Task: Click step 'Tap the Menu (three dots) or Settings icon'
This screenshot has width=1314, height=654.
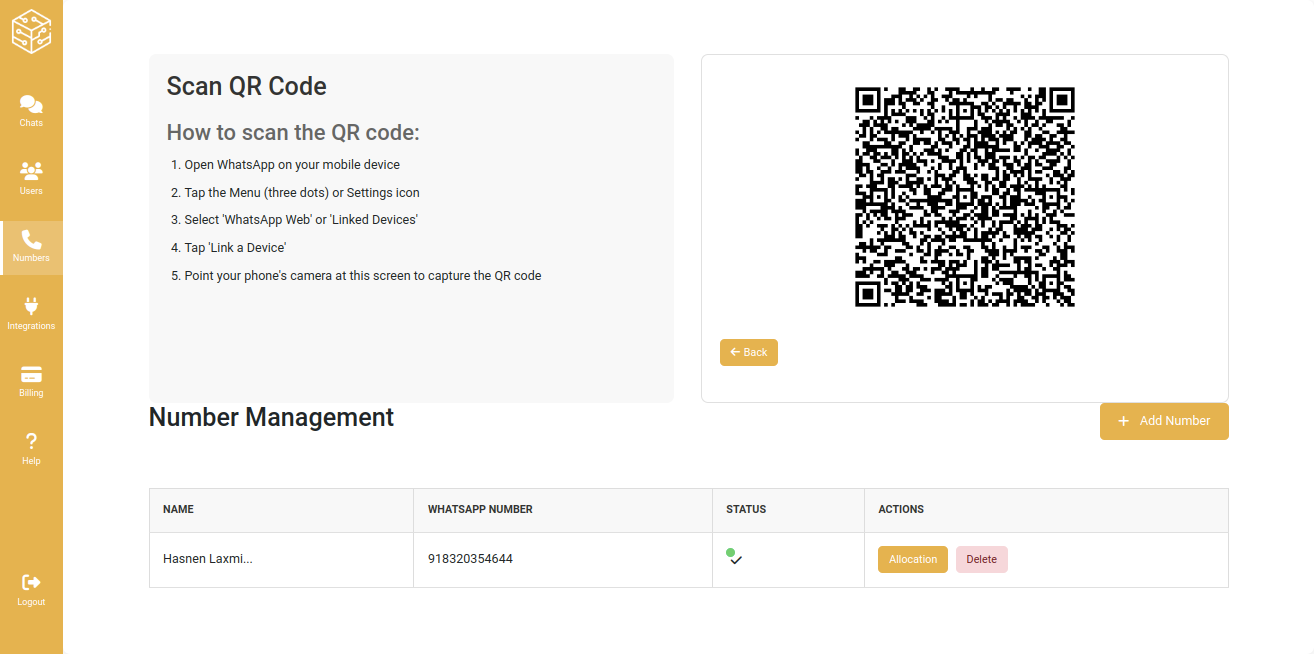Action: click(x=302, y=193)
